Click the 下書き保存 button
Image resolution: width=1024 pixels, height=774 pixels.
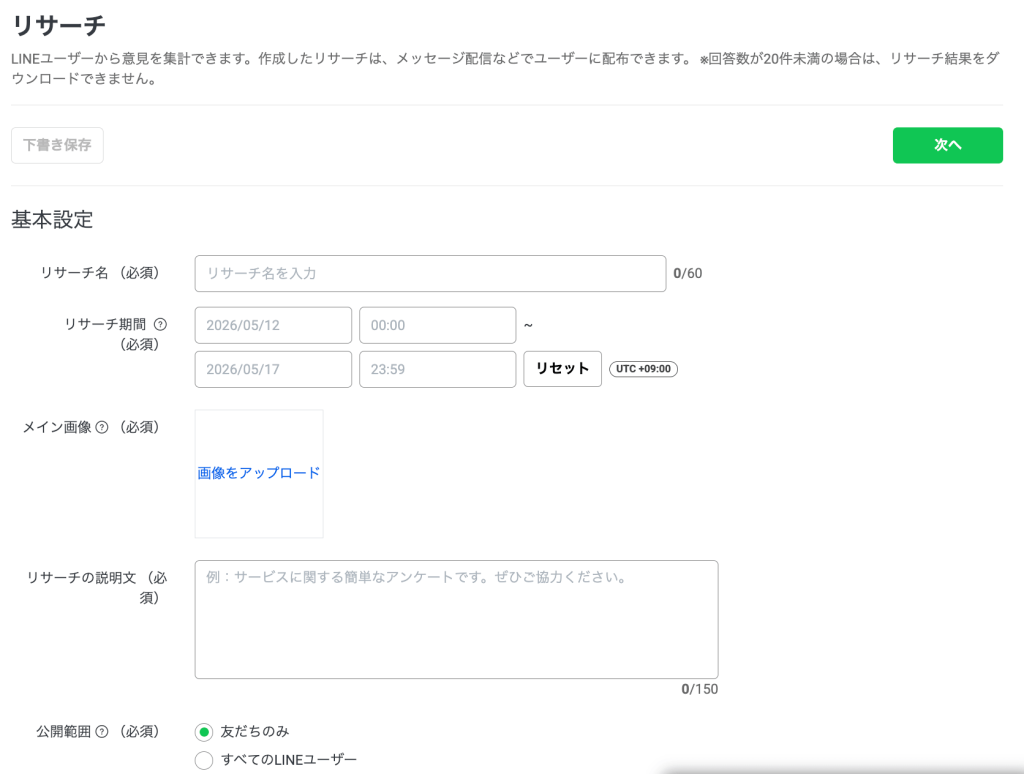[x=57, y=145]
